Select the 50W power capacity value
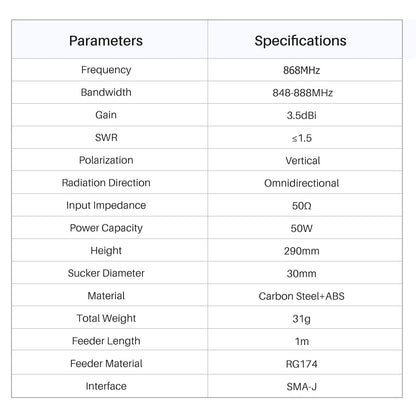Screen dimensions: 416x416 tap(301, 228)
